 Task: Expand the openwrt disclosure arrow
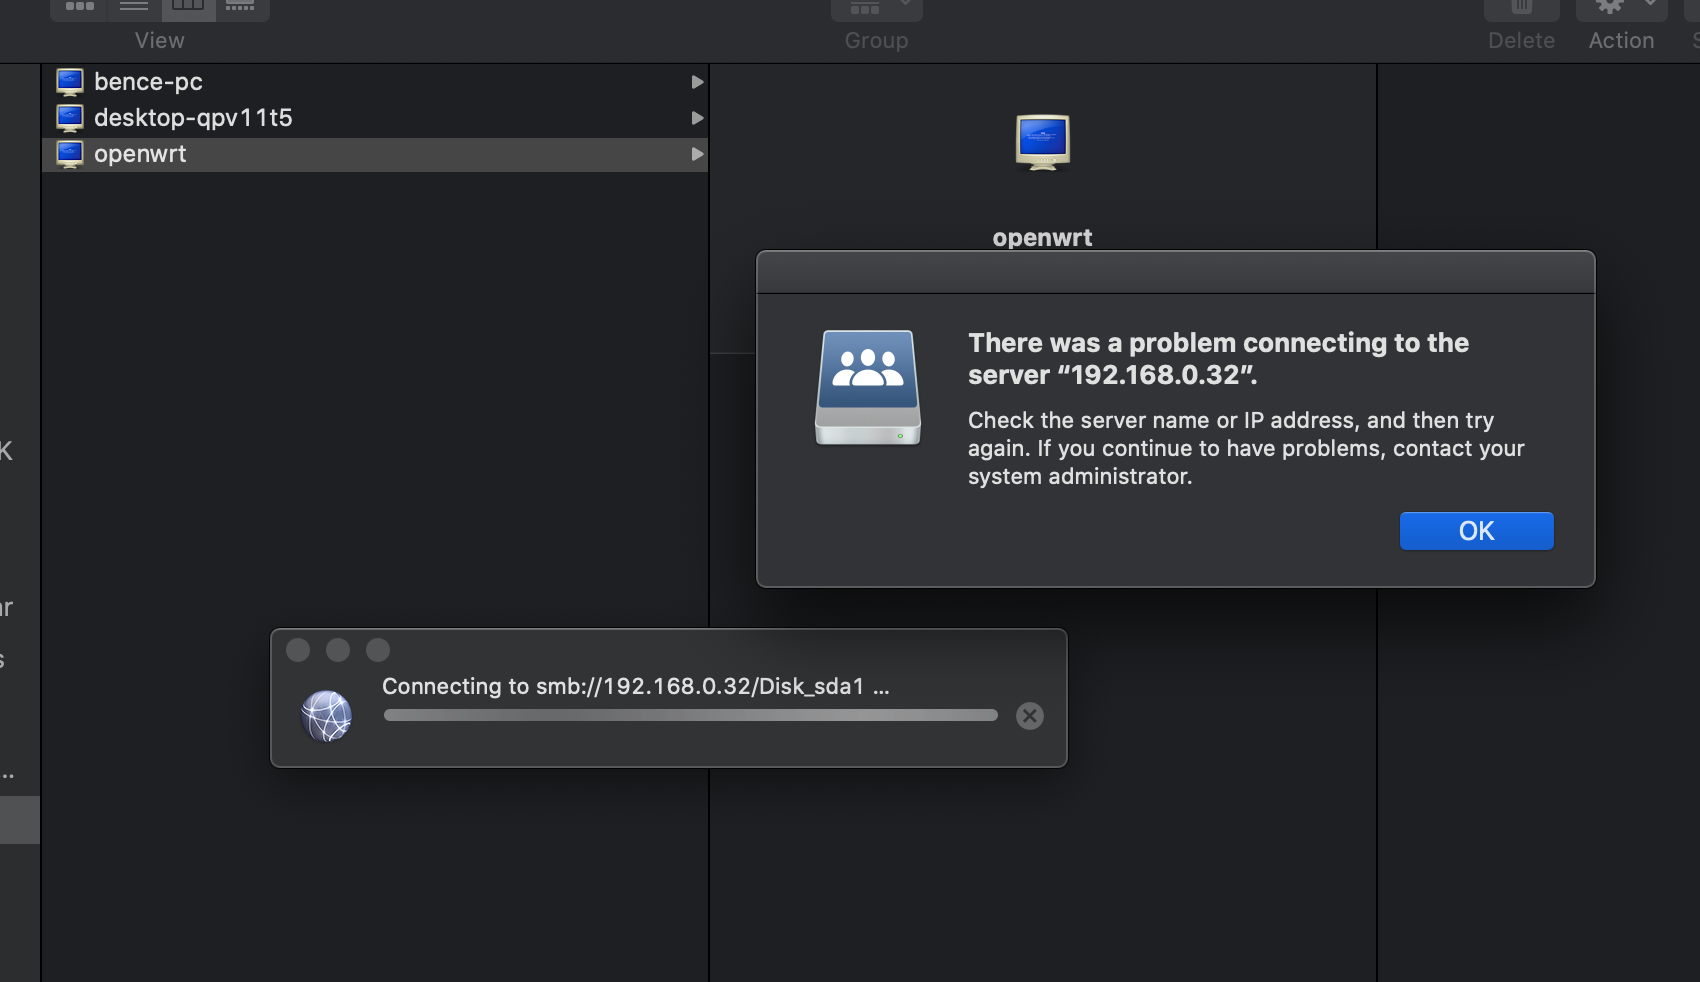[x=697, y=154]
